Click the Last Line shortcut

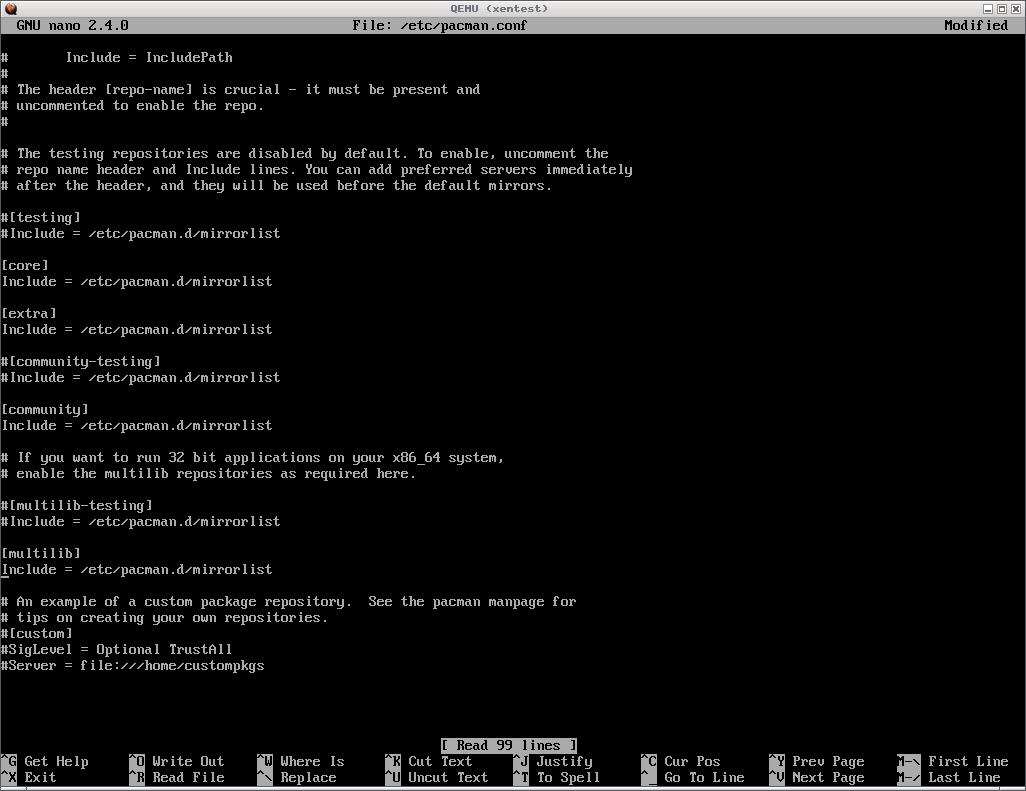tap(964, 777)
